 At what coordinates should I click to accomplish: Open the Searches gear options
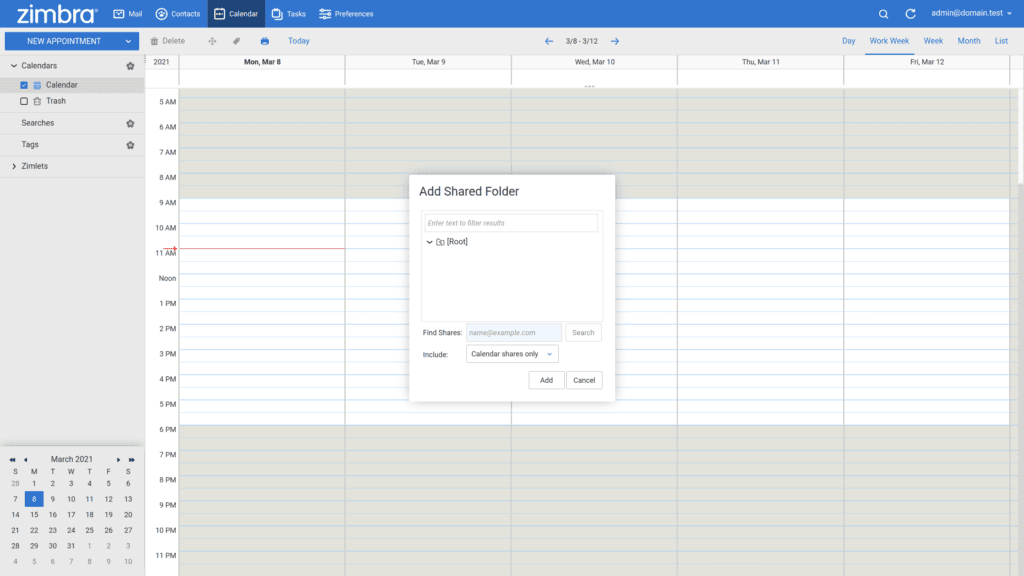point(130,123)
